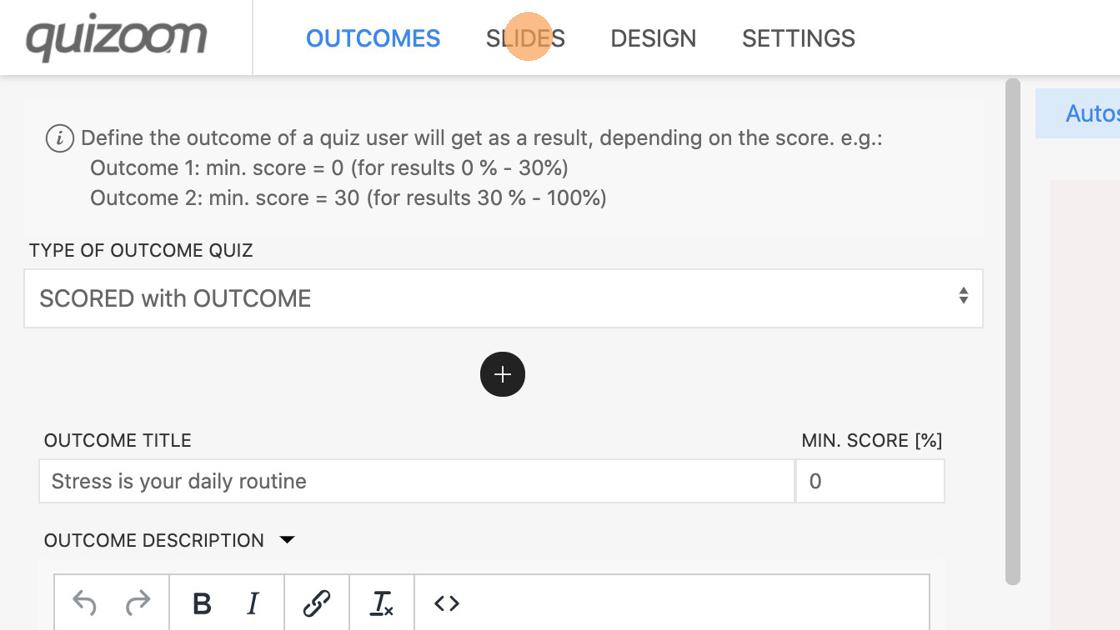Go to the Design tab
1120x630 pixels.
[653, 38]
